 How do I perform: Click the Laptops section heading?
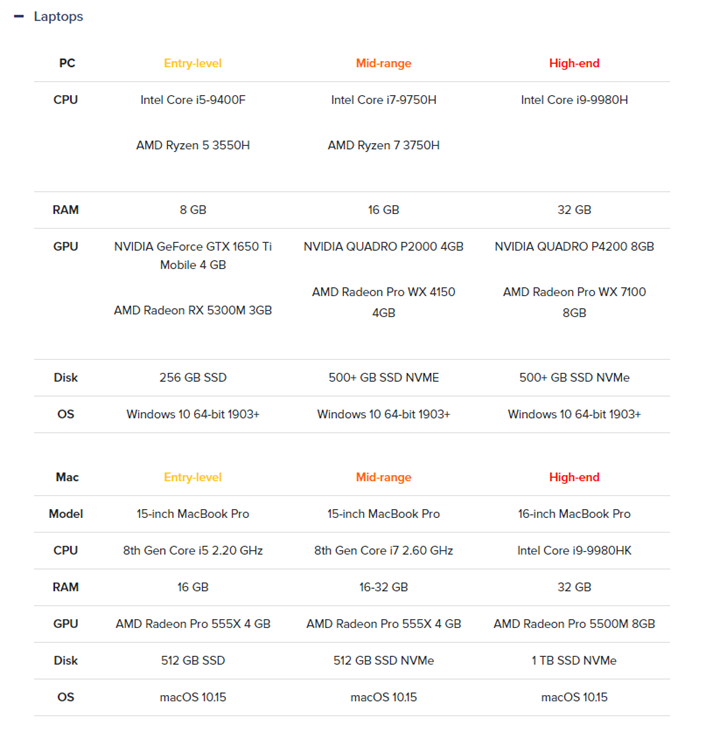click(58, 16)
